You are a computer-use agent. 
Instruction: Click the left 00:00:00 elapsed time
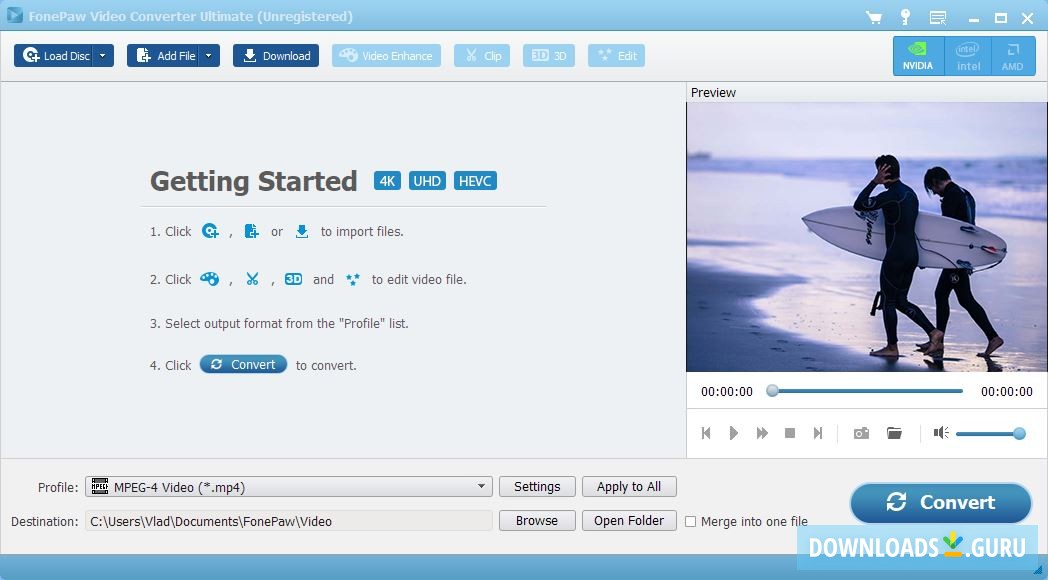[727, 392]
